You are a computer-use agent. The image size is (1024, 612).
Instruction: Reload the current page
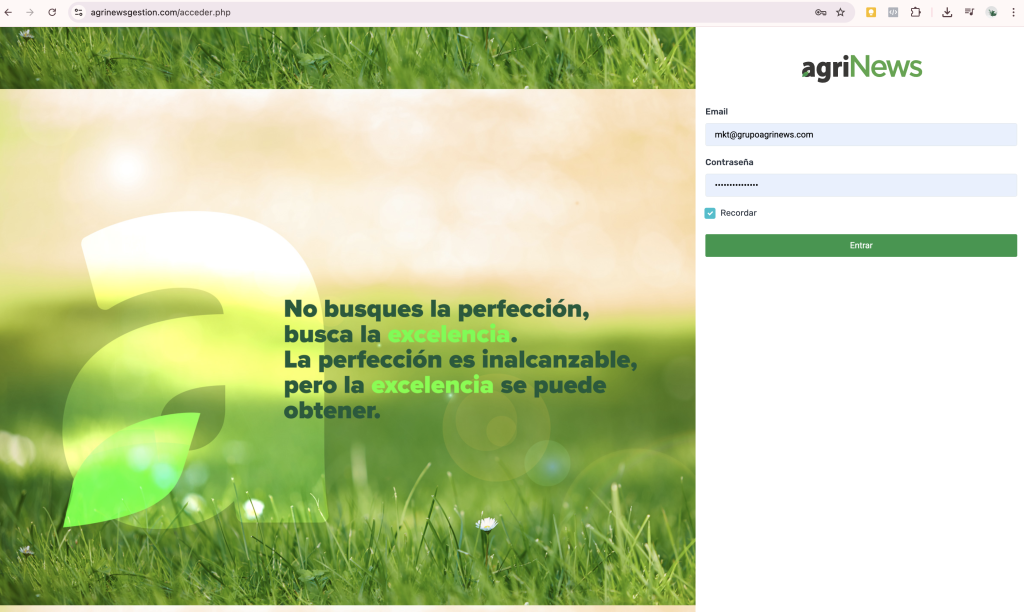point(52,12)
